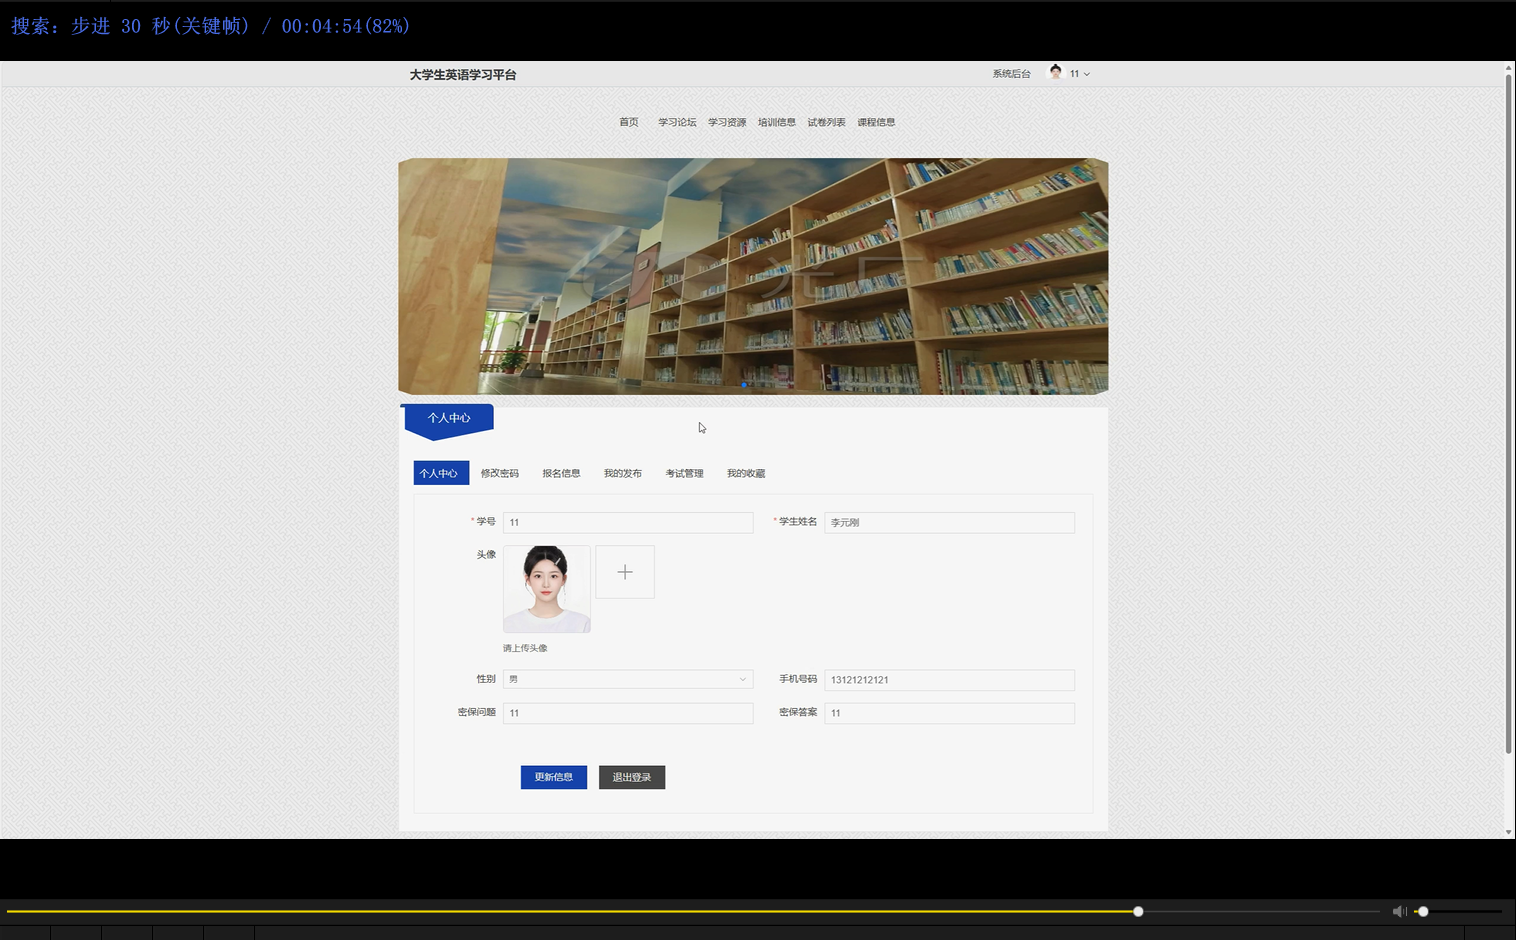The width and height of the screenshot is (1516, 940).
Task: Focus the 手机号码 input field
Action: coord(949,680)
